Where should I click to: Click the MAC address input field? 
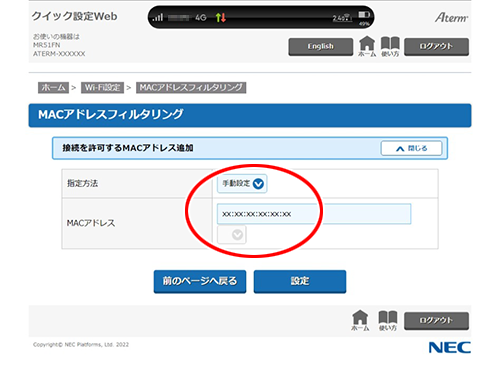click(314, 214)
